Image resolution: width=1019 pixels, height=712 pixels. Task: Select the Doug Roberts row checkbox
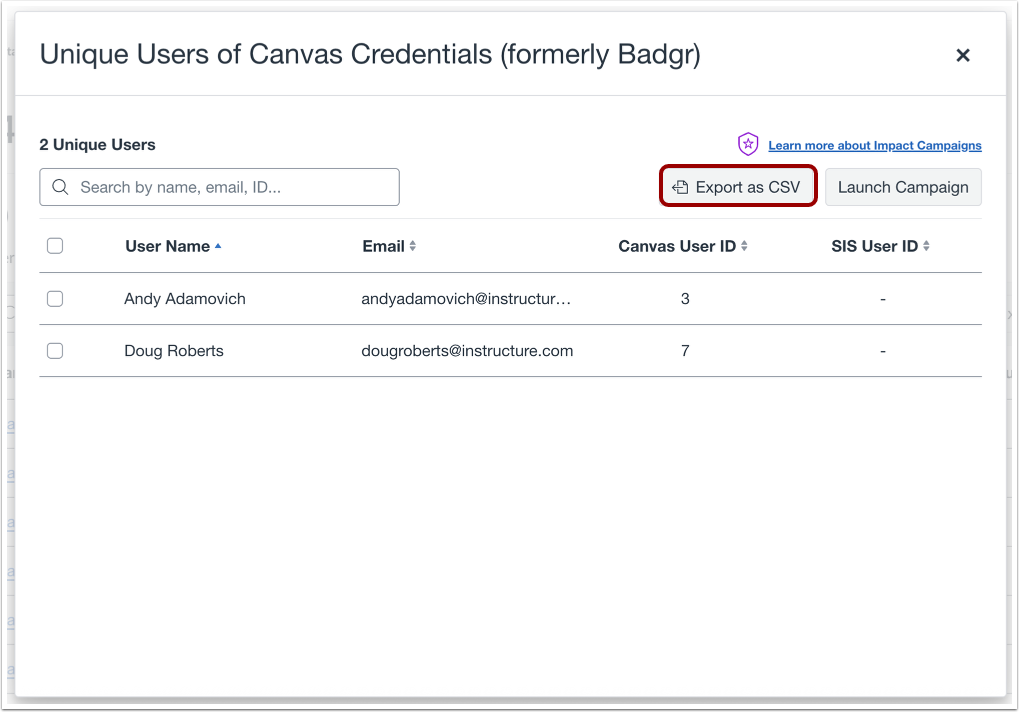pos(55,351)
